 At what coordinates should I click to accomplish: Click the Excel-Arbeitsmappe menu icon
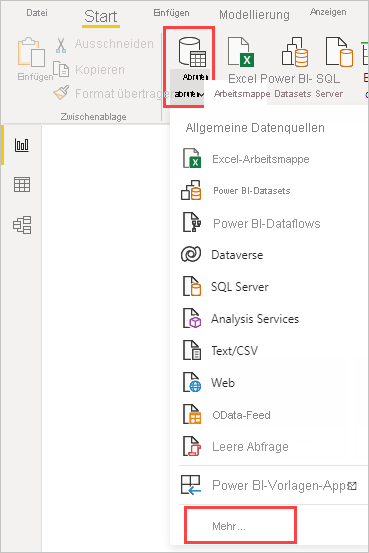(192, 158)
